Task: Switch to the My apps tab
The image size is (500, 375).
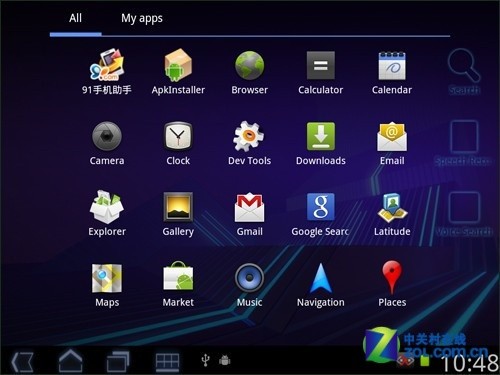Action: [x=142, y=19]
